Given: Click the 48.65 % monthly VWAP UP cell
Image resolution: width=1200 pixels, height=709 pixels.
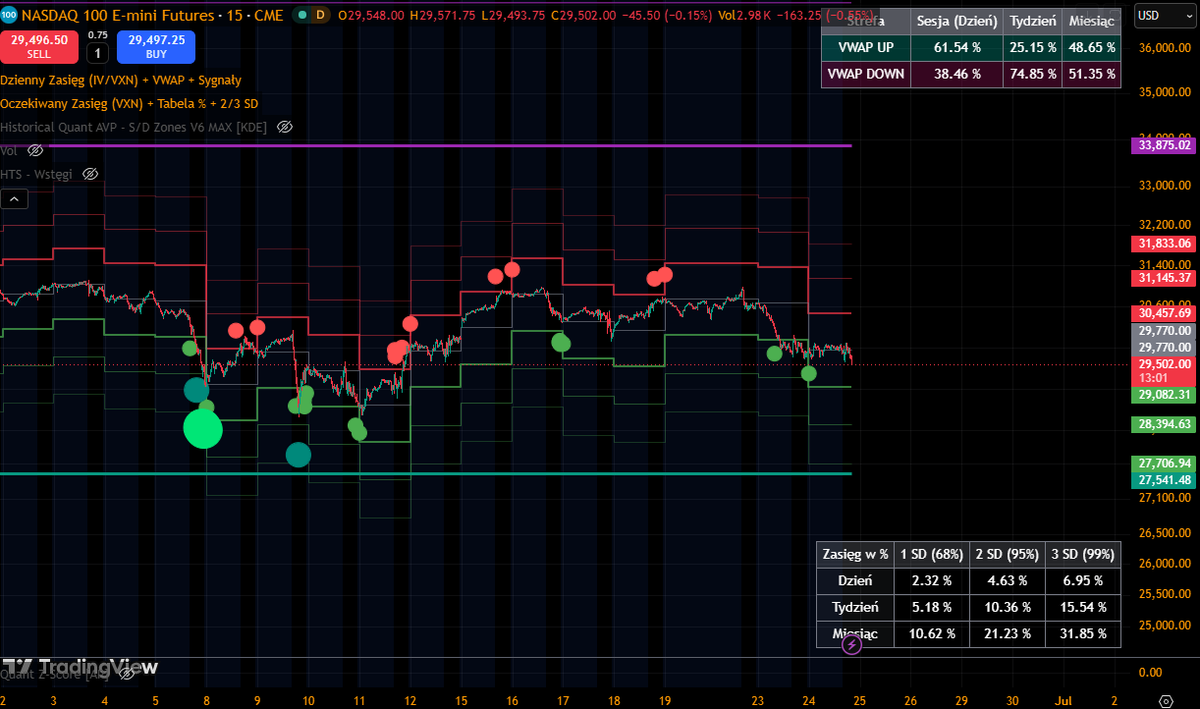Looking at the screenshot, I should point(1091,47).
